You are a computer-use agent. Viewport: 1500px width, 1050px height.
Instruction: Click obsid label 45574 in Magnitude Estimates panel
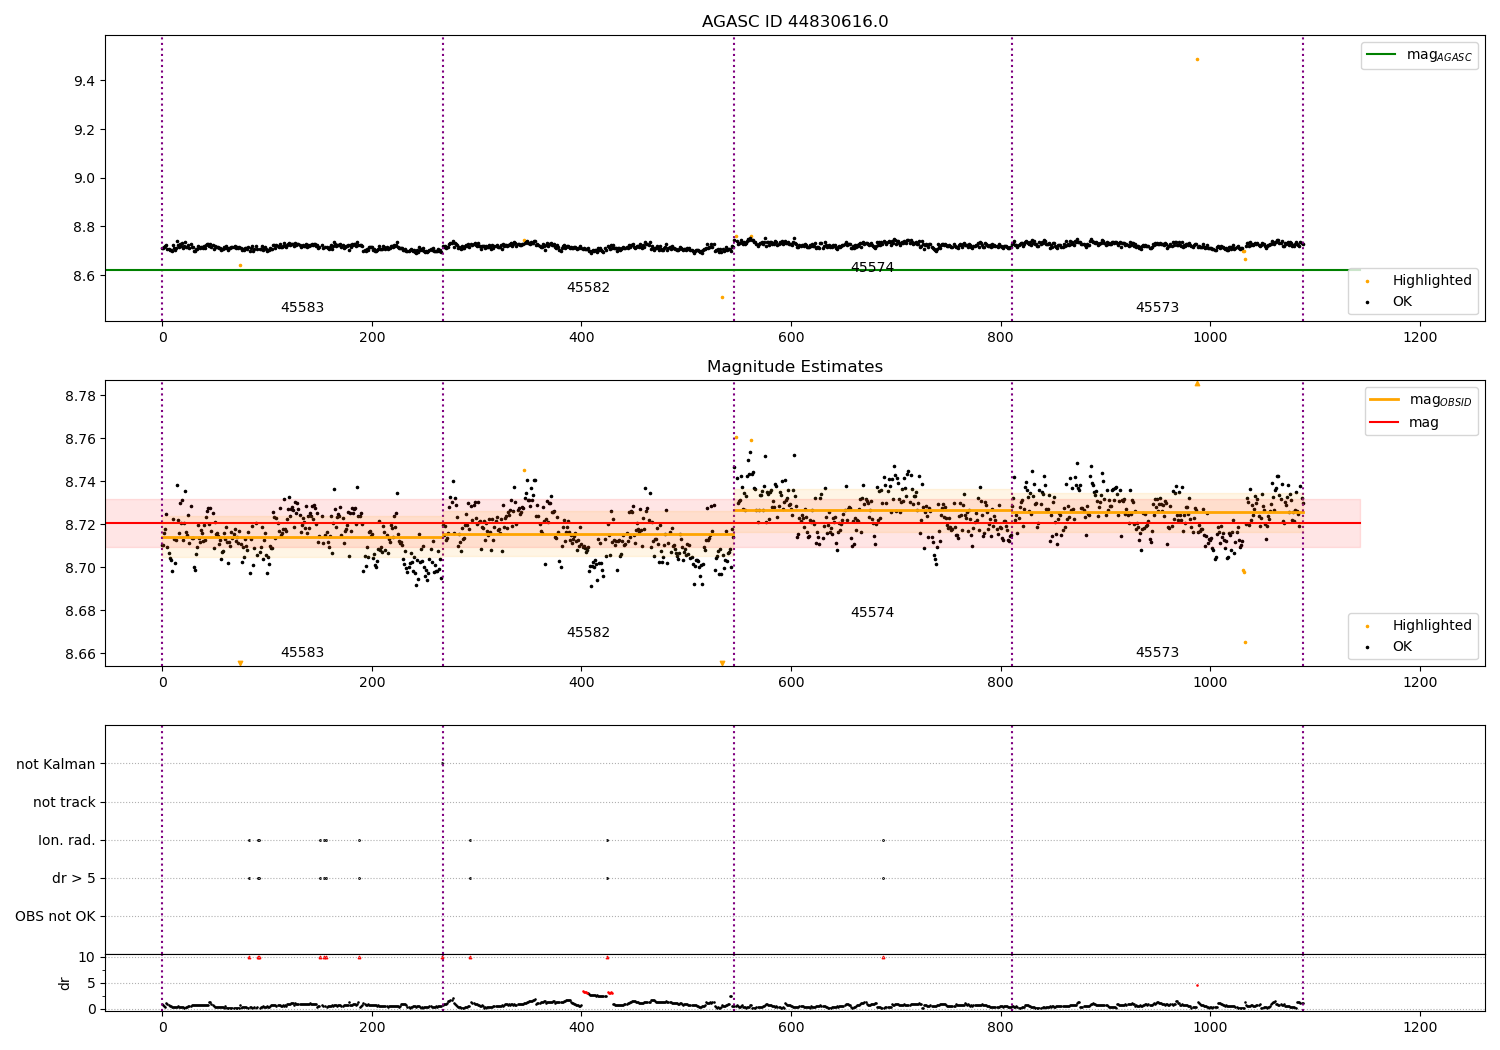pyautogui.click(x=872, y=613)
